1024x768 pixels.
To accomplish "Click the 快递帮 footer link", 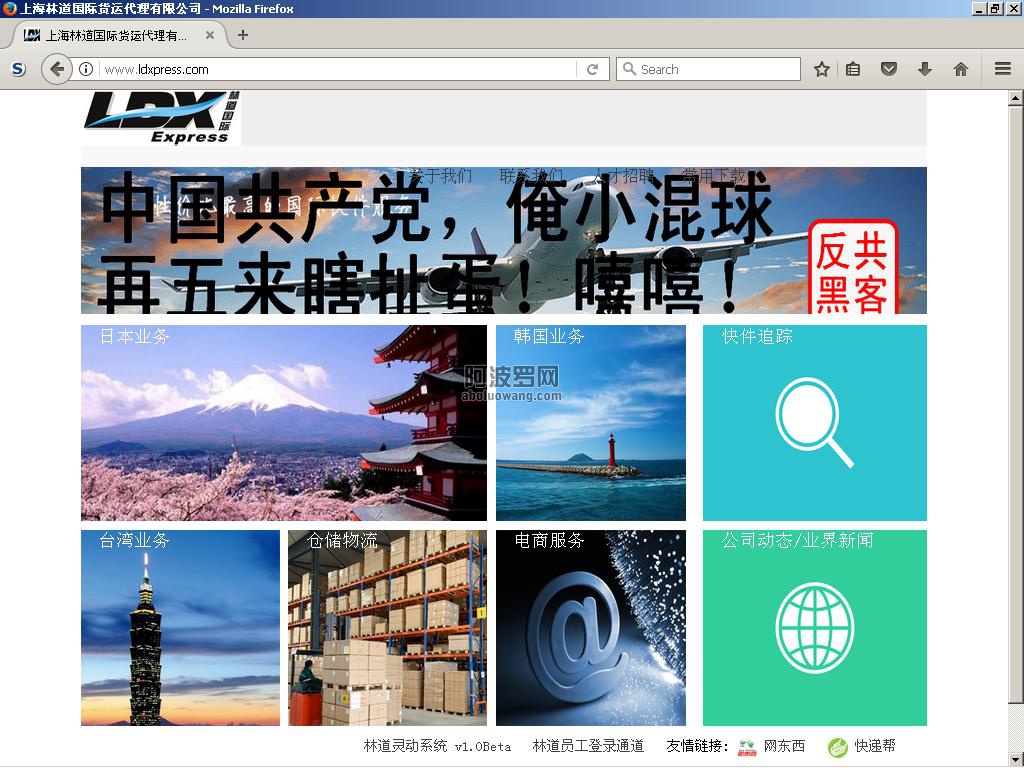I will point(874,746).
